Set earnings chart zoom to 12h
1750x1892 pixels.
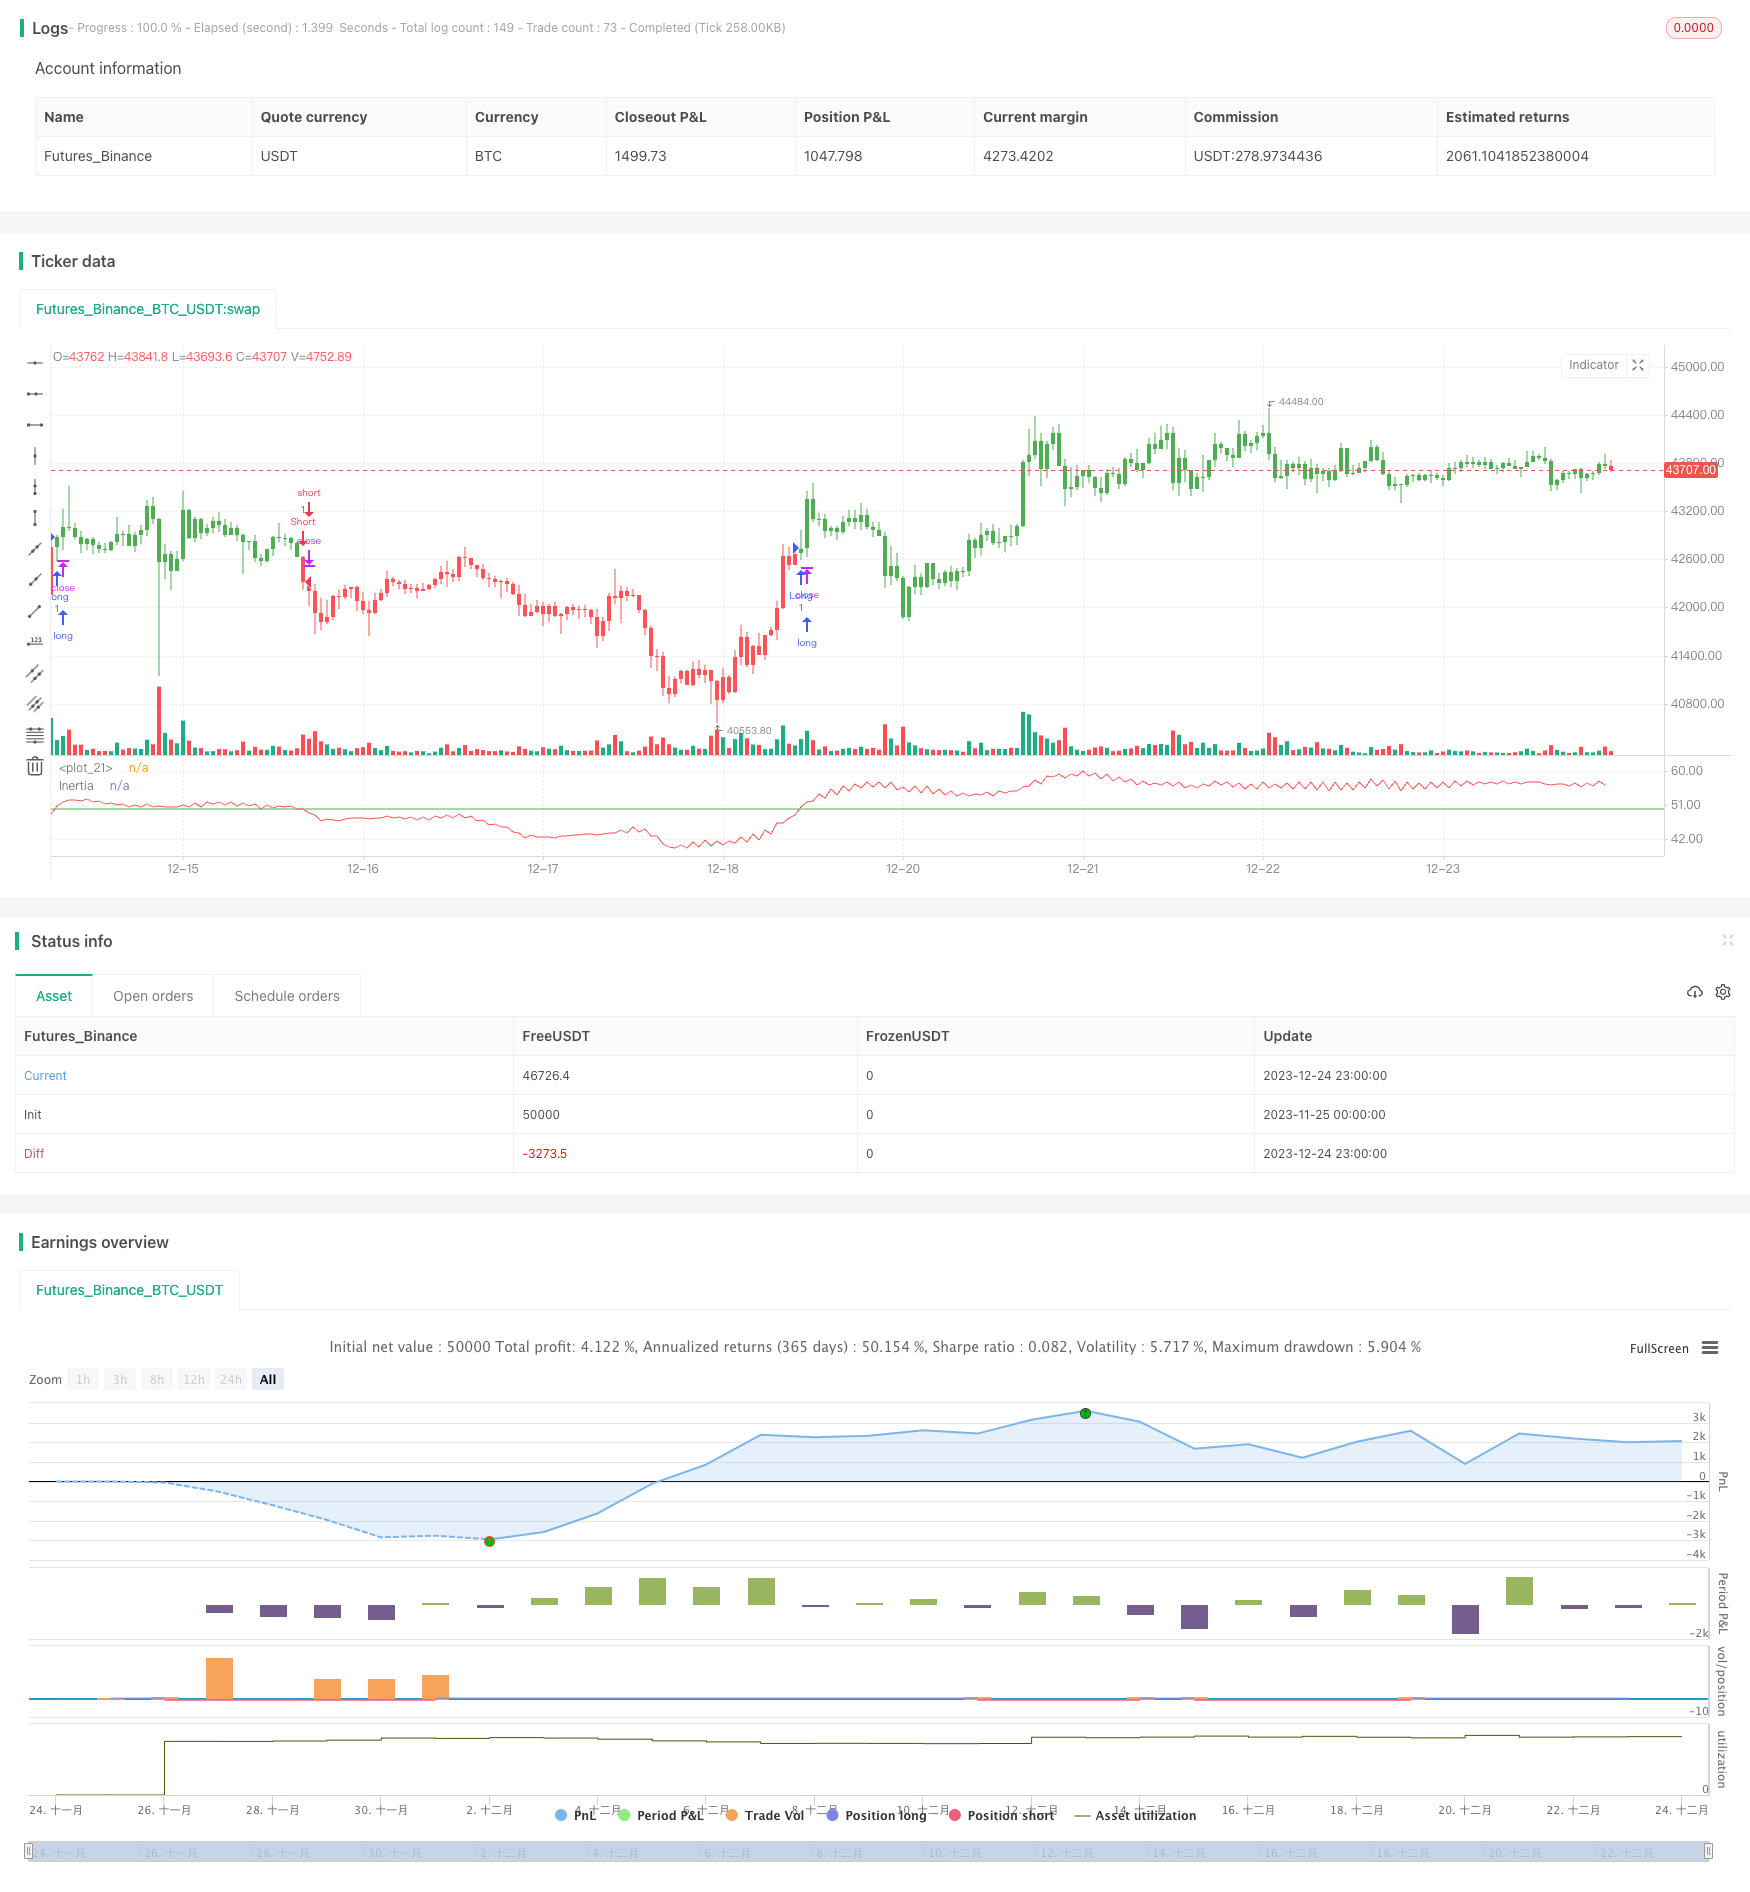194,1379
